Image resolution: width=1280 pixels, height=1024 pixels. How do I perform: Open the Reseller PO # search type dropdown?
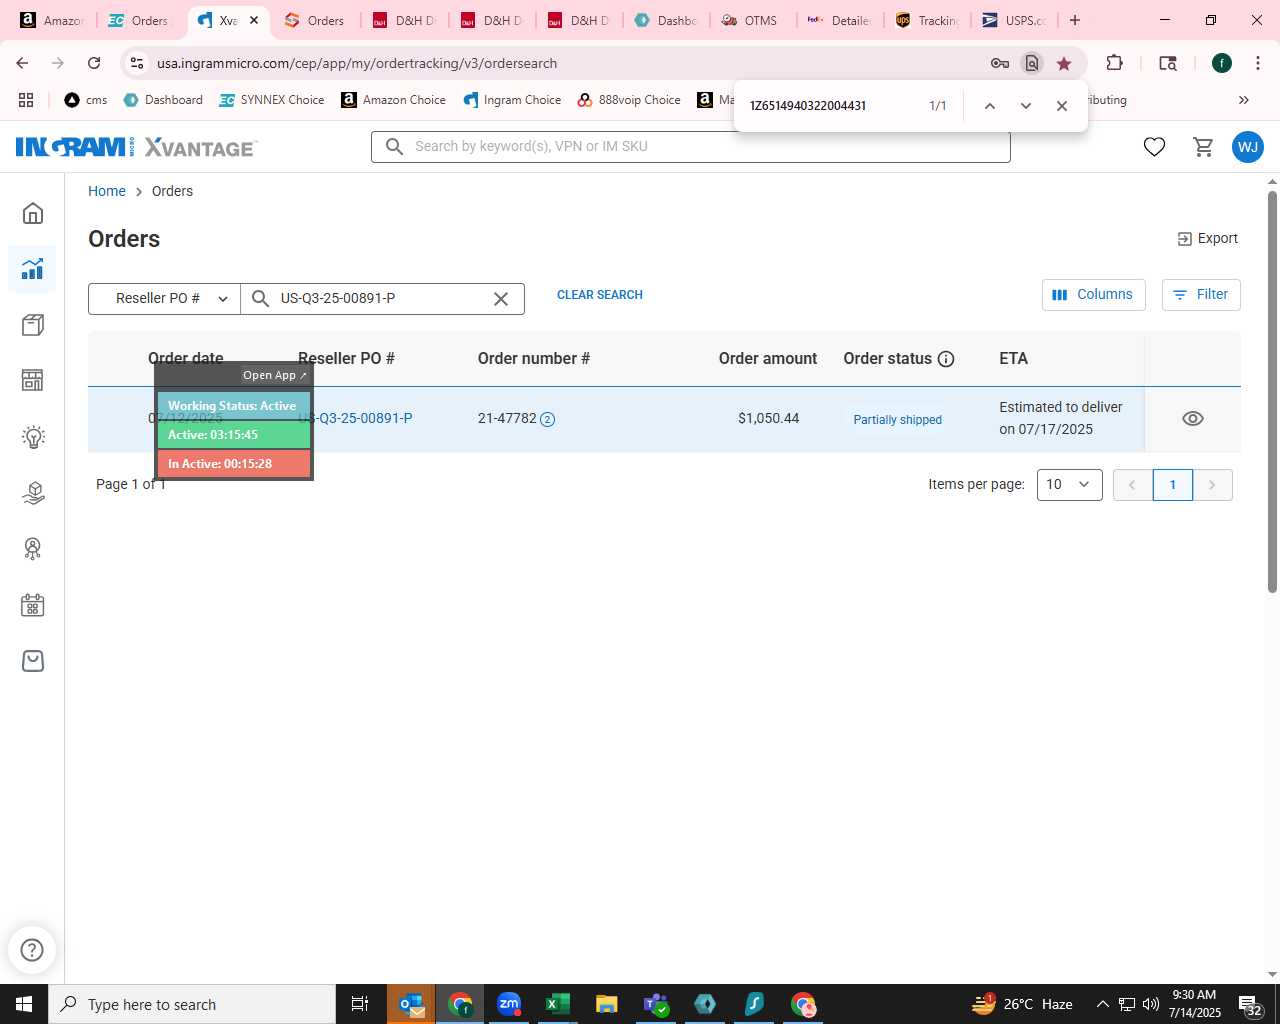pyautogui.click(x=164, y=298)
